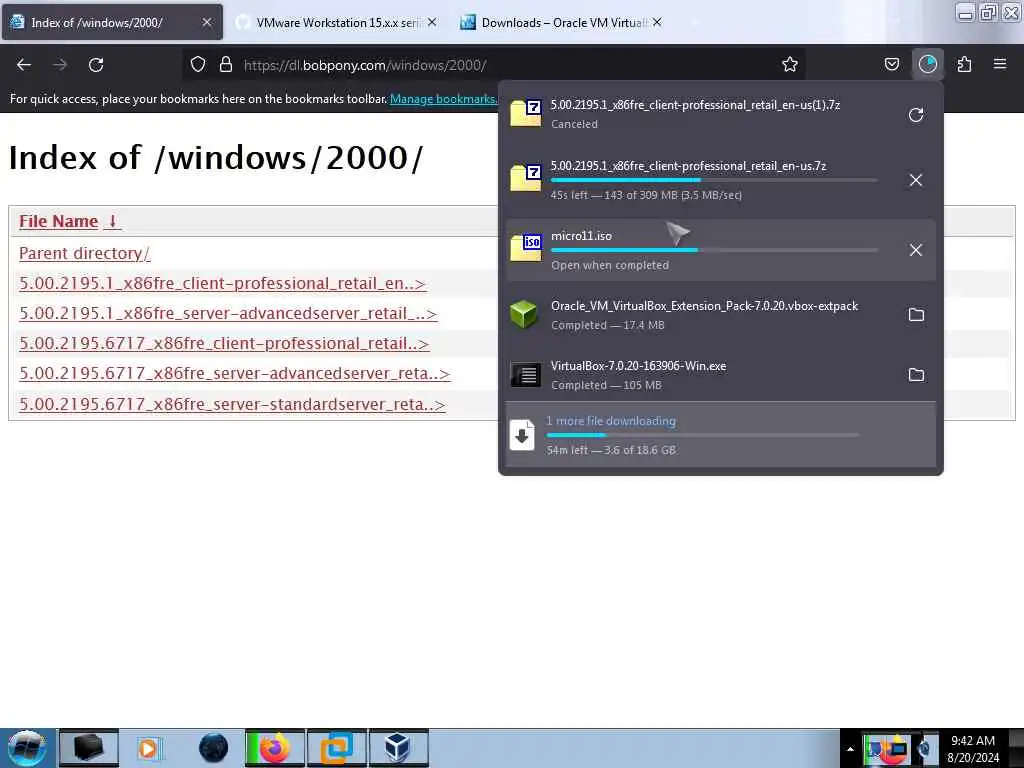
Task: Click the Windows Start button
Action: [26, 748]
